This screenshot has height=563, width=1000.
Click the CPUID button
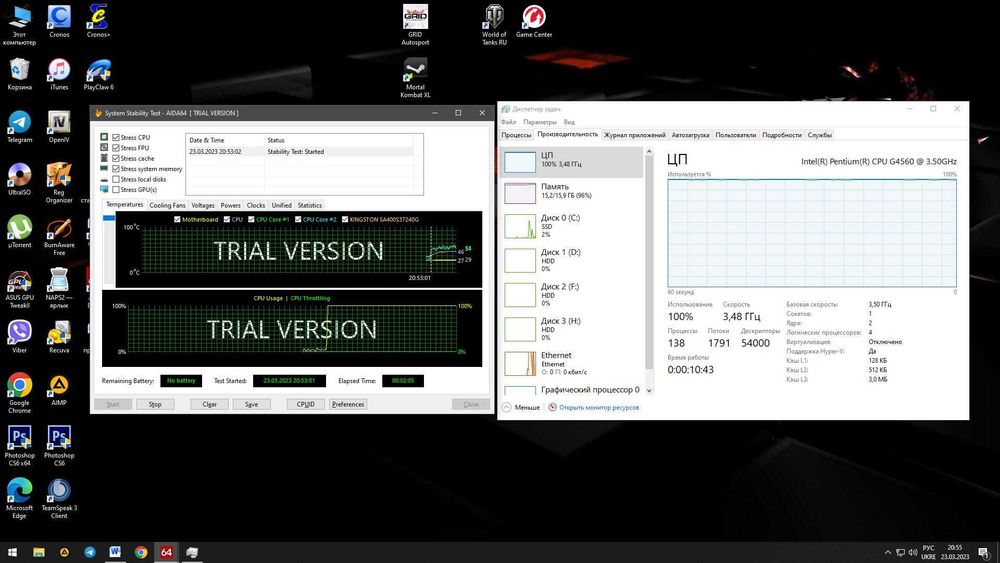(305, 404)
